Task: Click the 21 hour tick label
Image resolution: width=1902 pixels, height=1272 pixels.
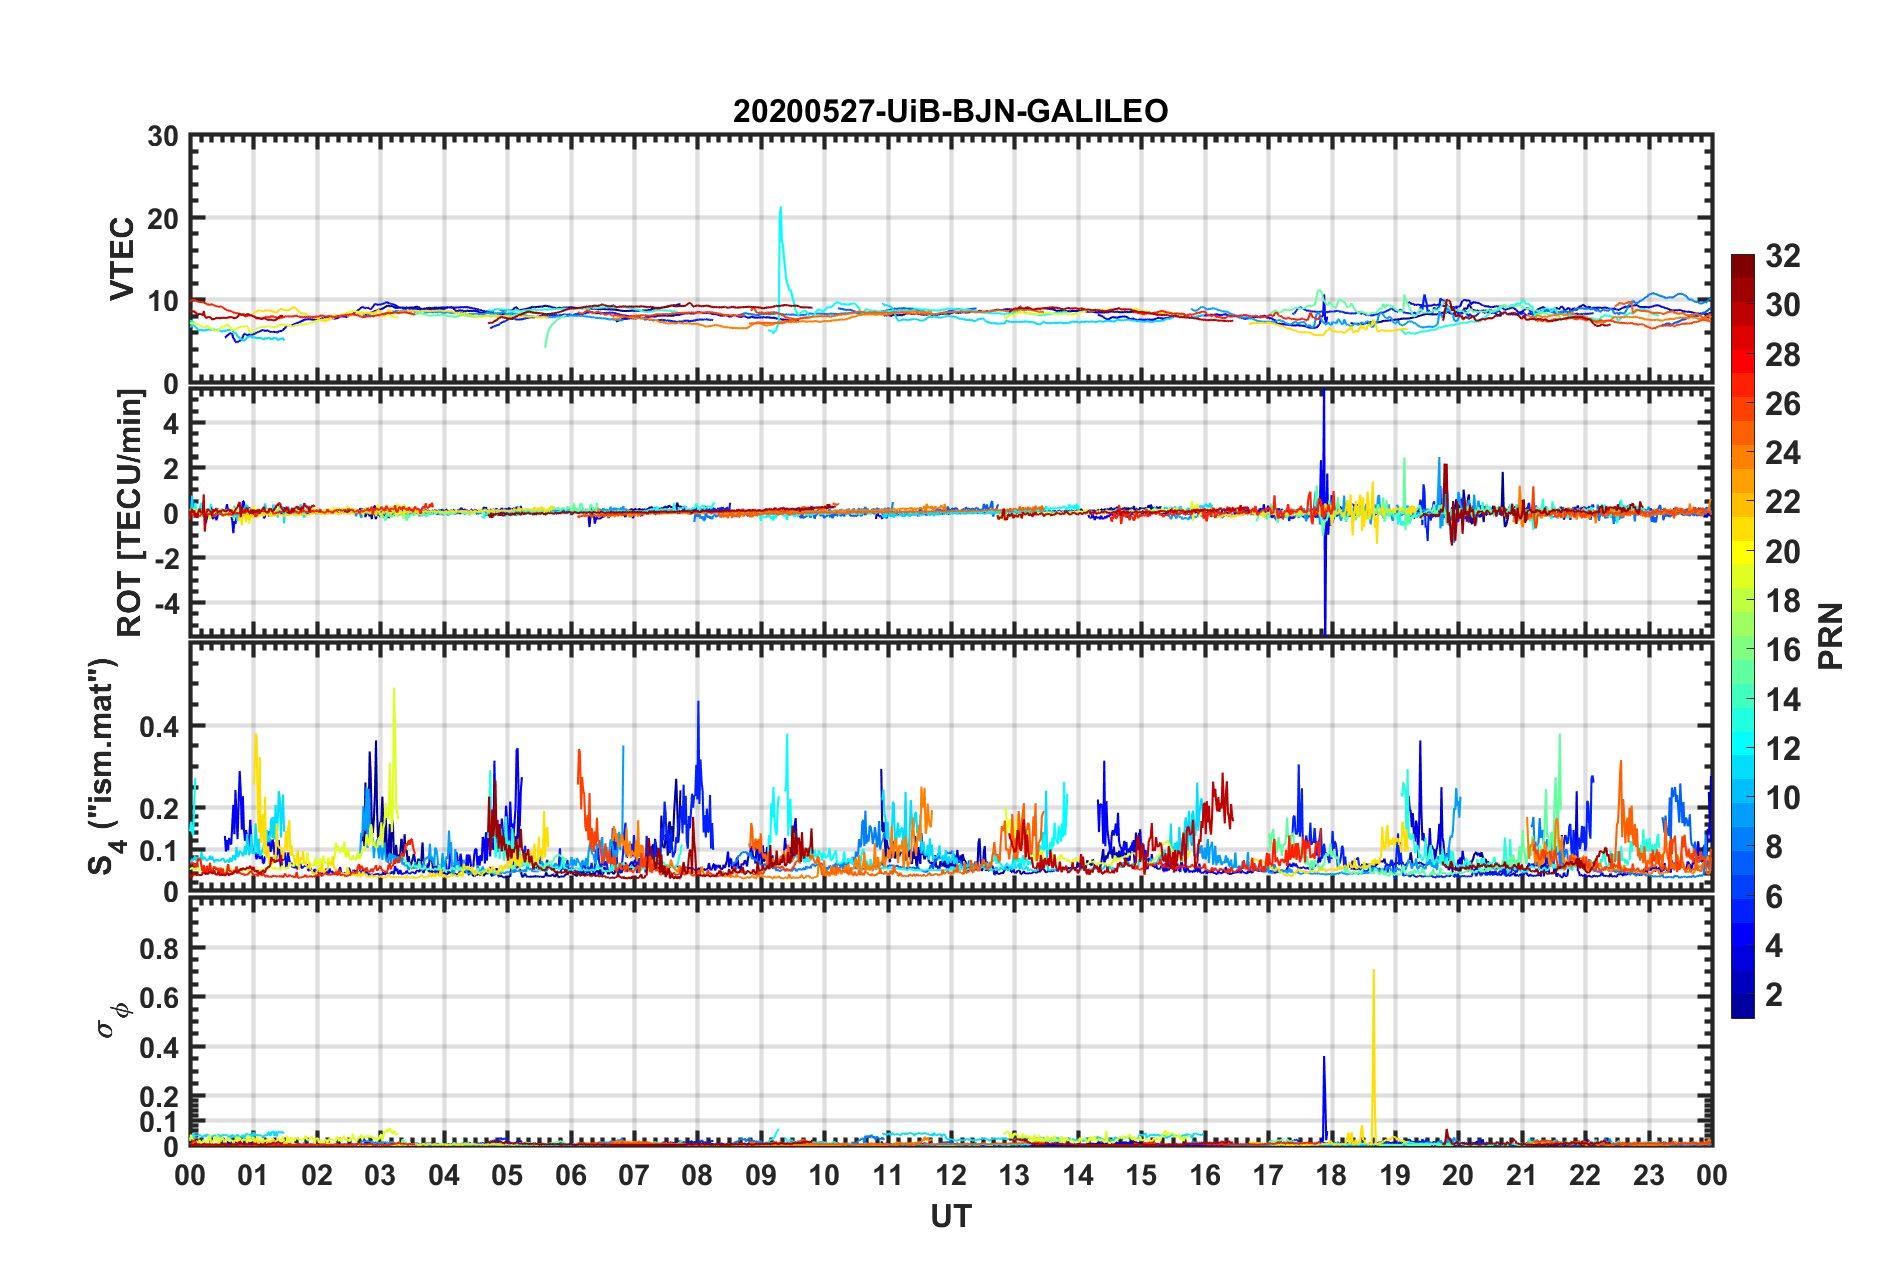Action: click(x=1522, y=1175)
